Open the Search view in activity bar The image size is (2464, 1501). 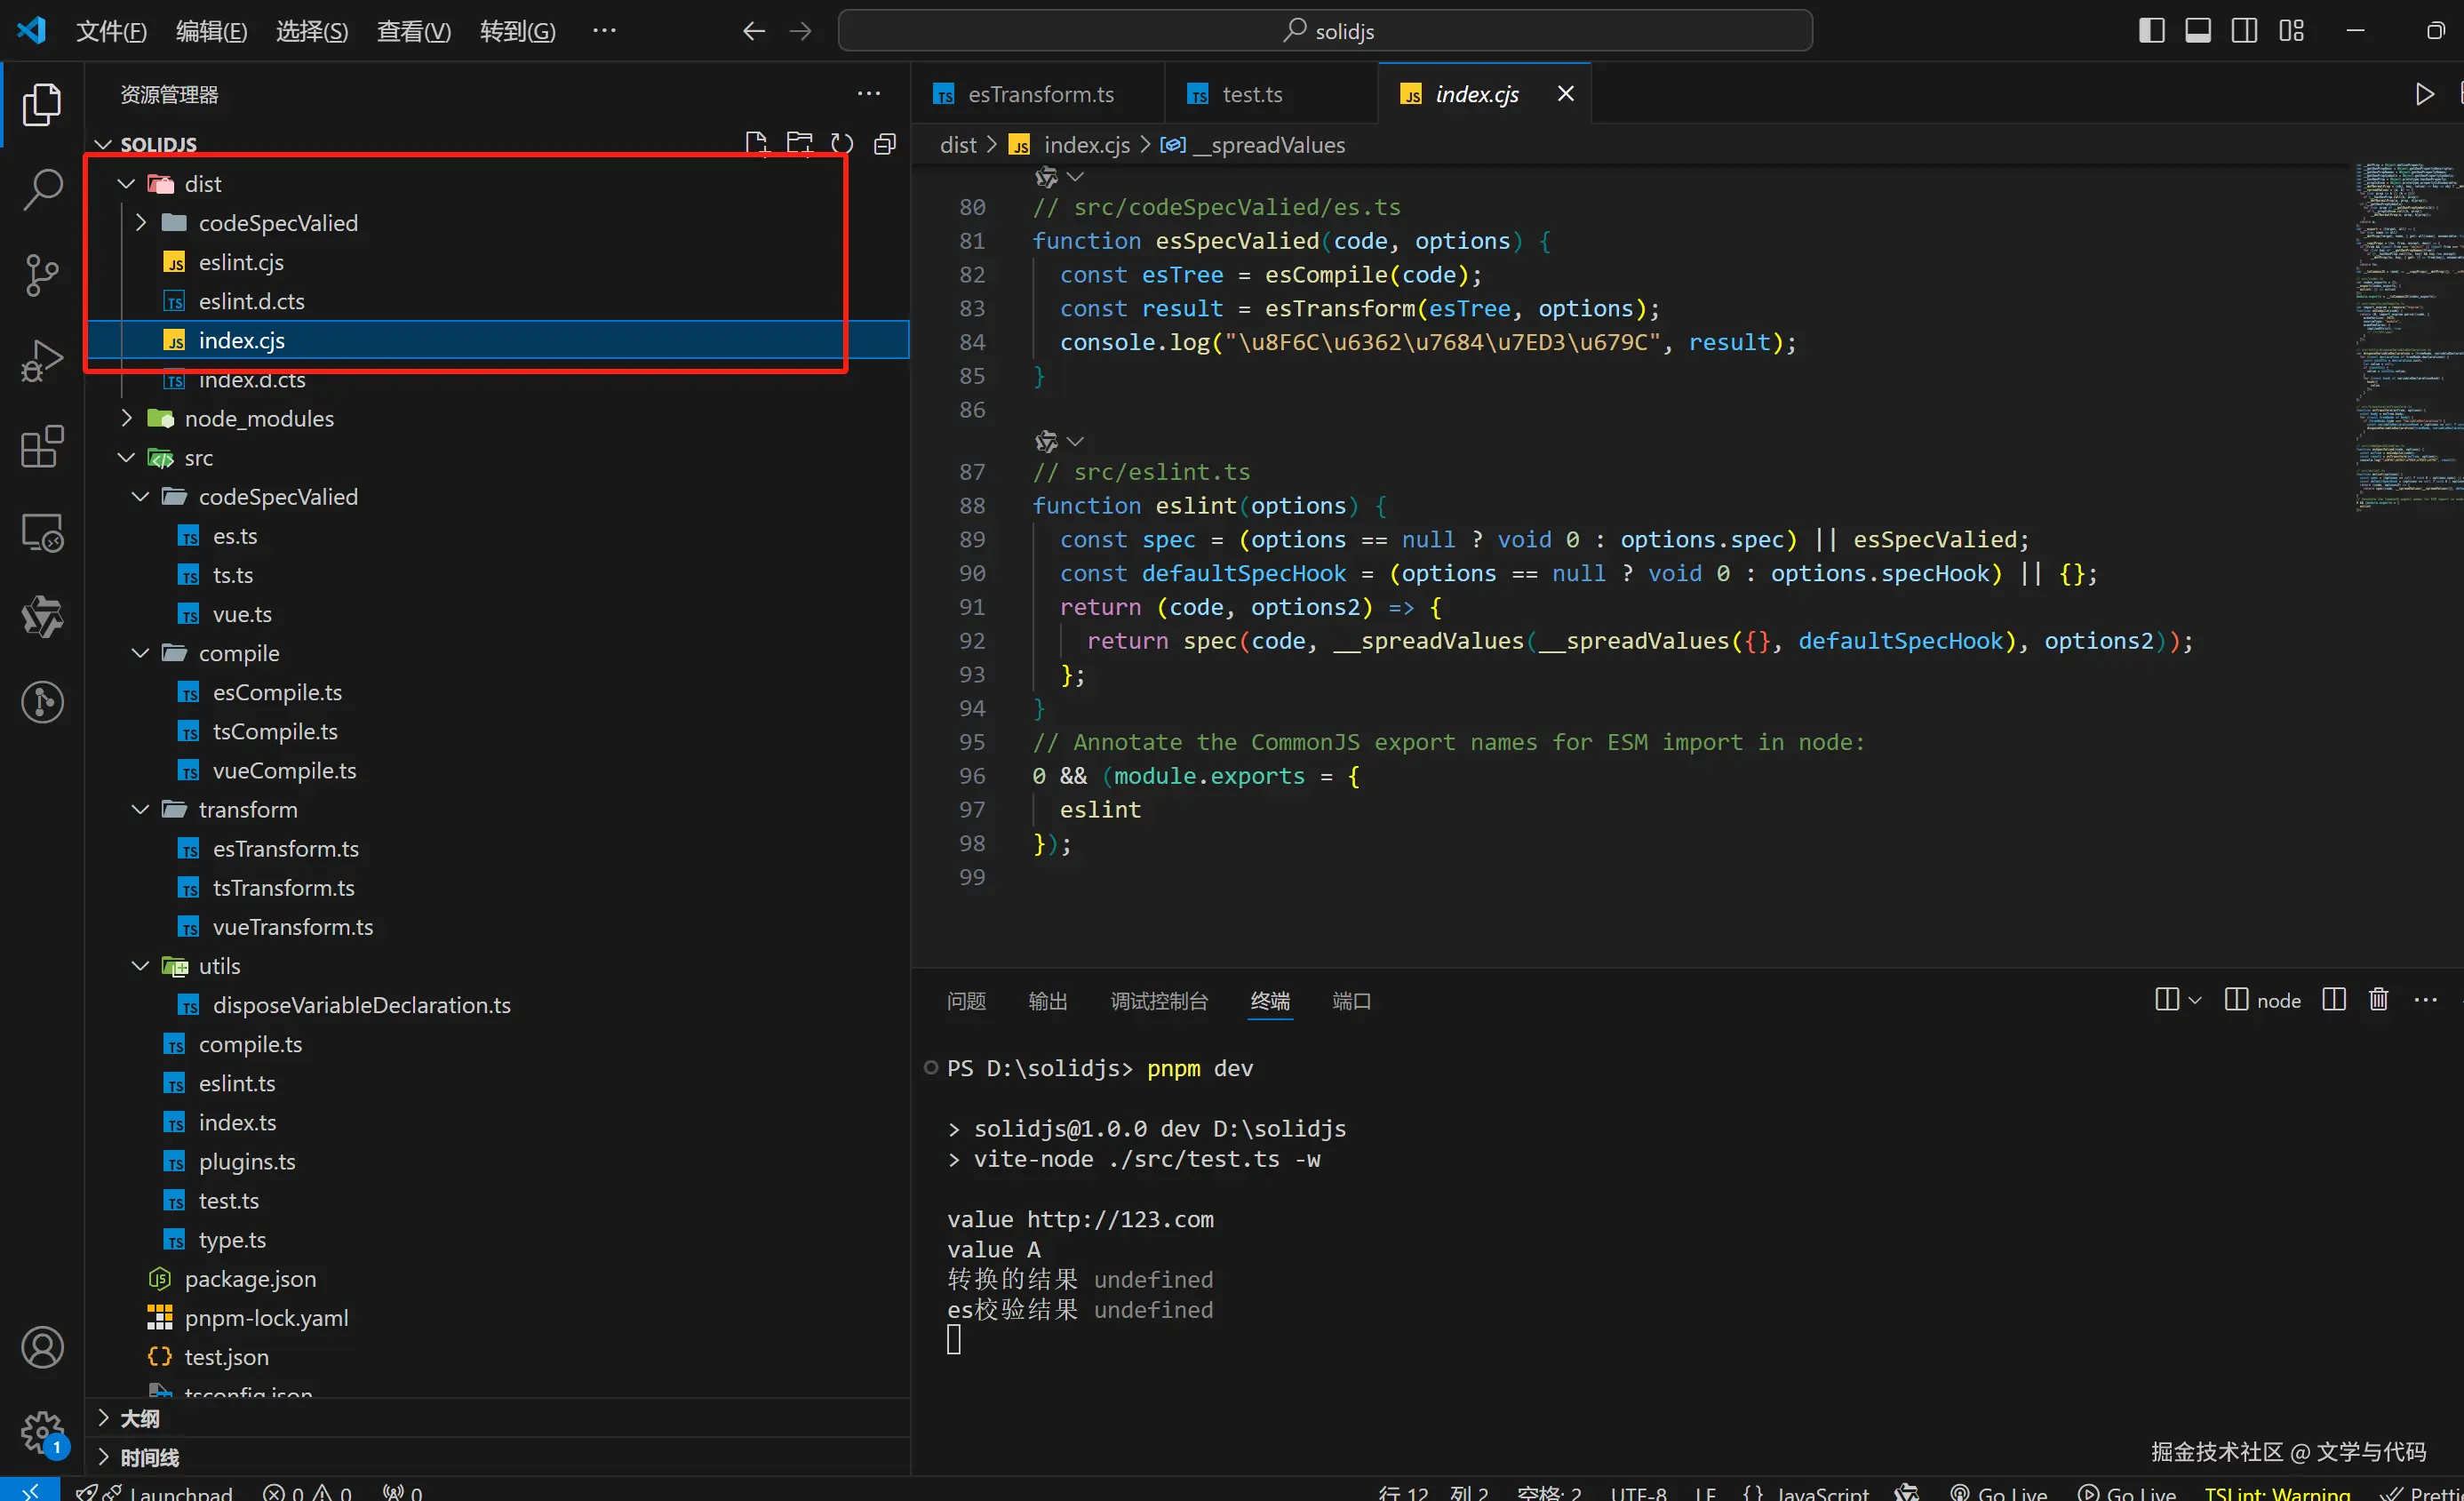(42, 189)
